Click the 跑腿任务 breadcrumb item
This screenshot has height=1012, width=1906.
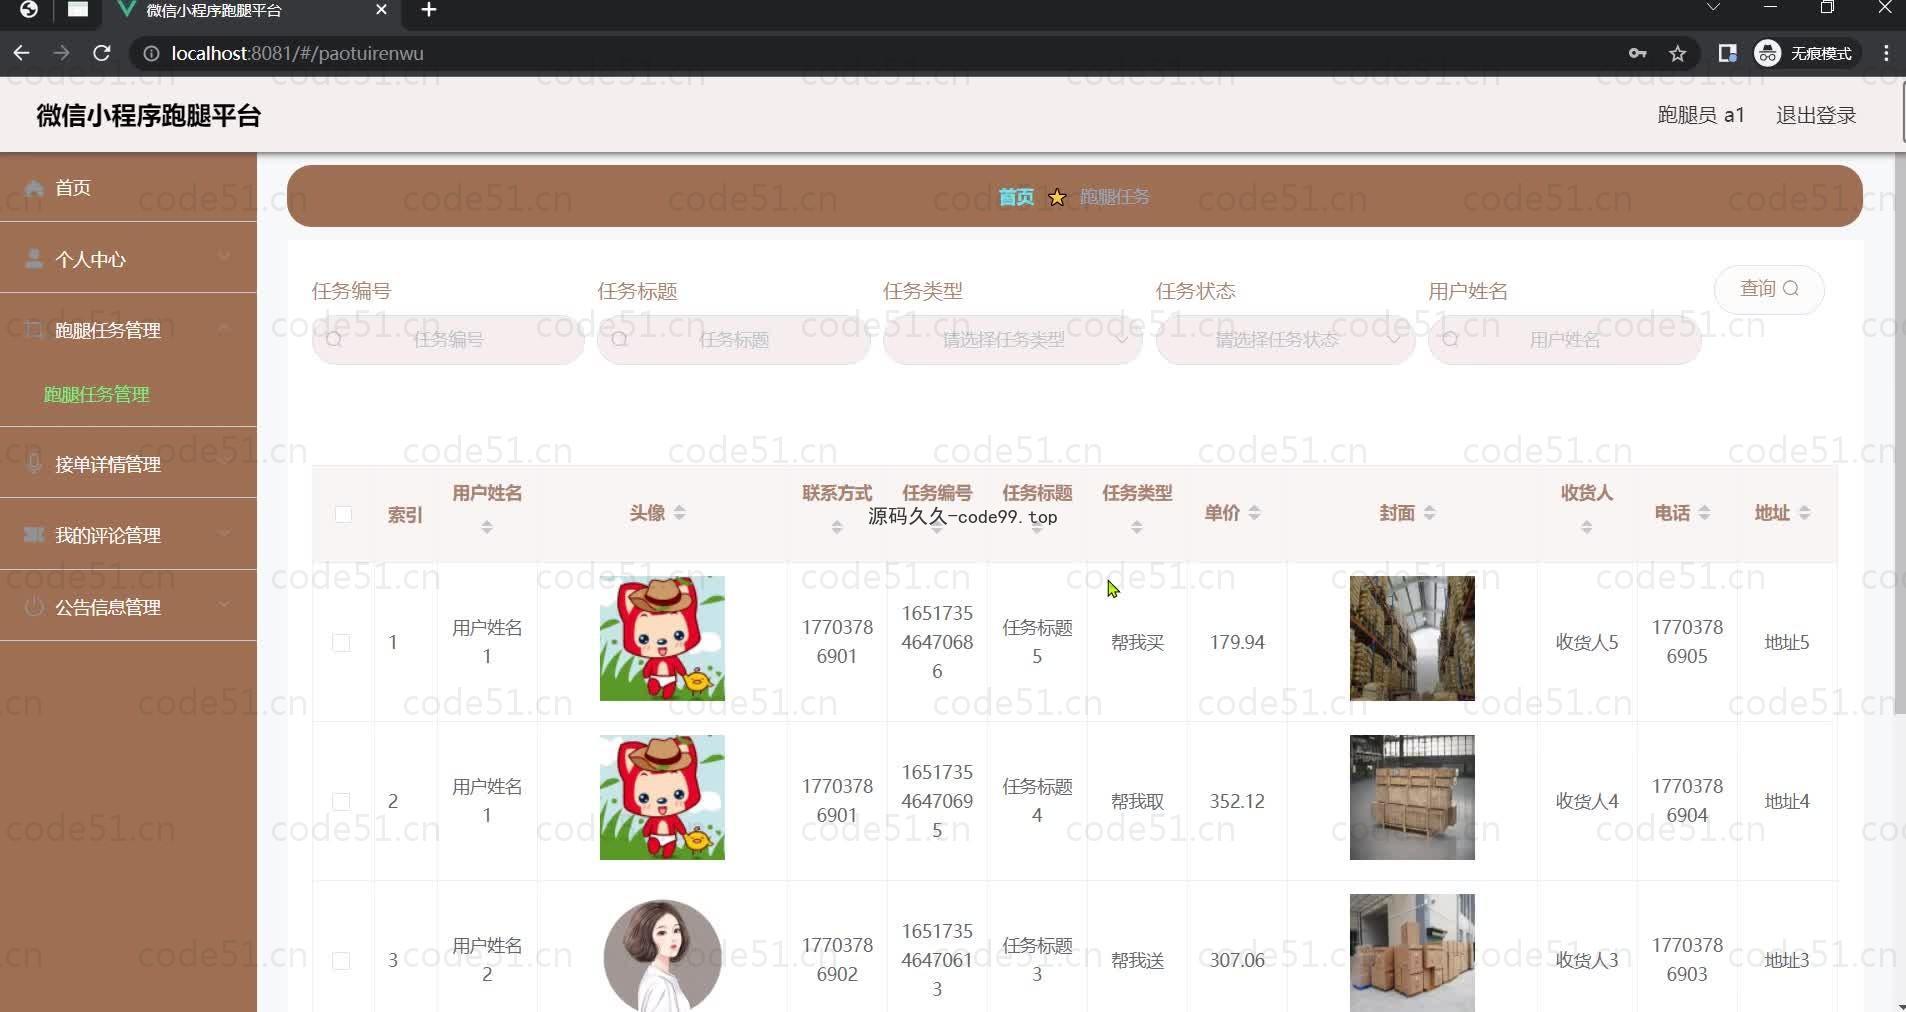click(1114, 197)
